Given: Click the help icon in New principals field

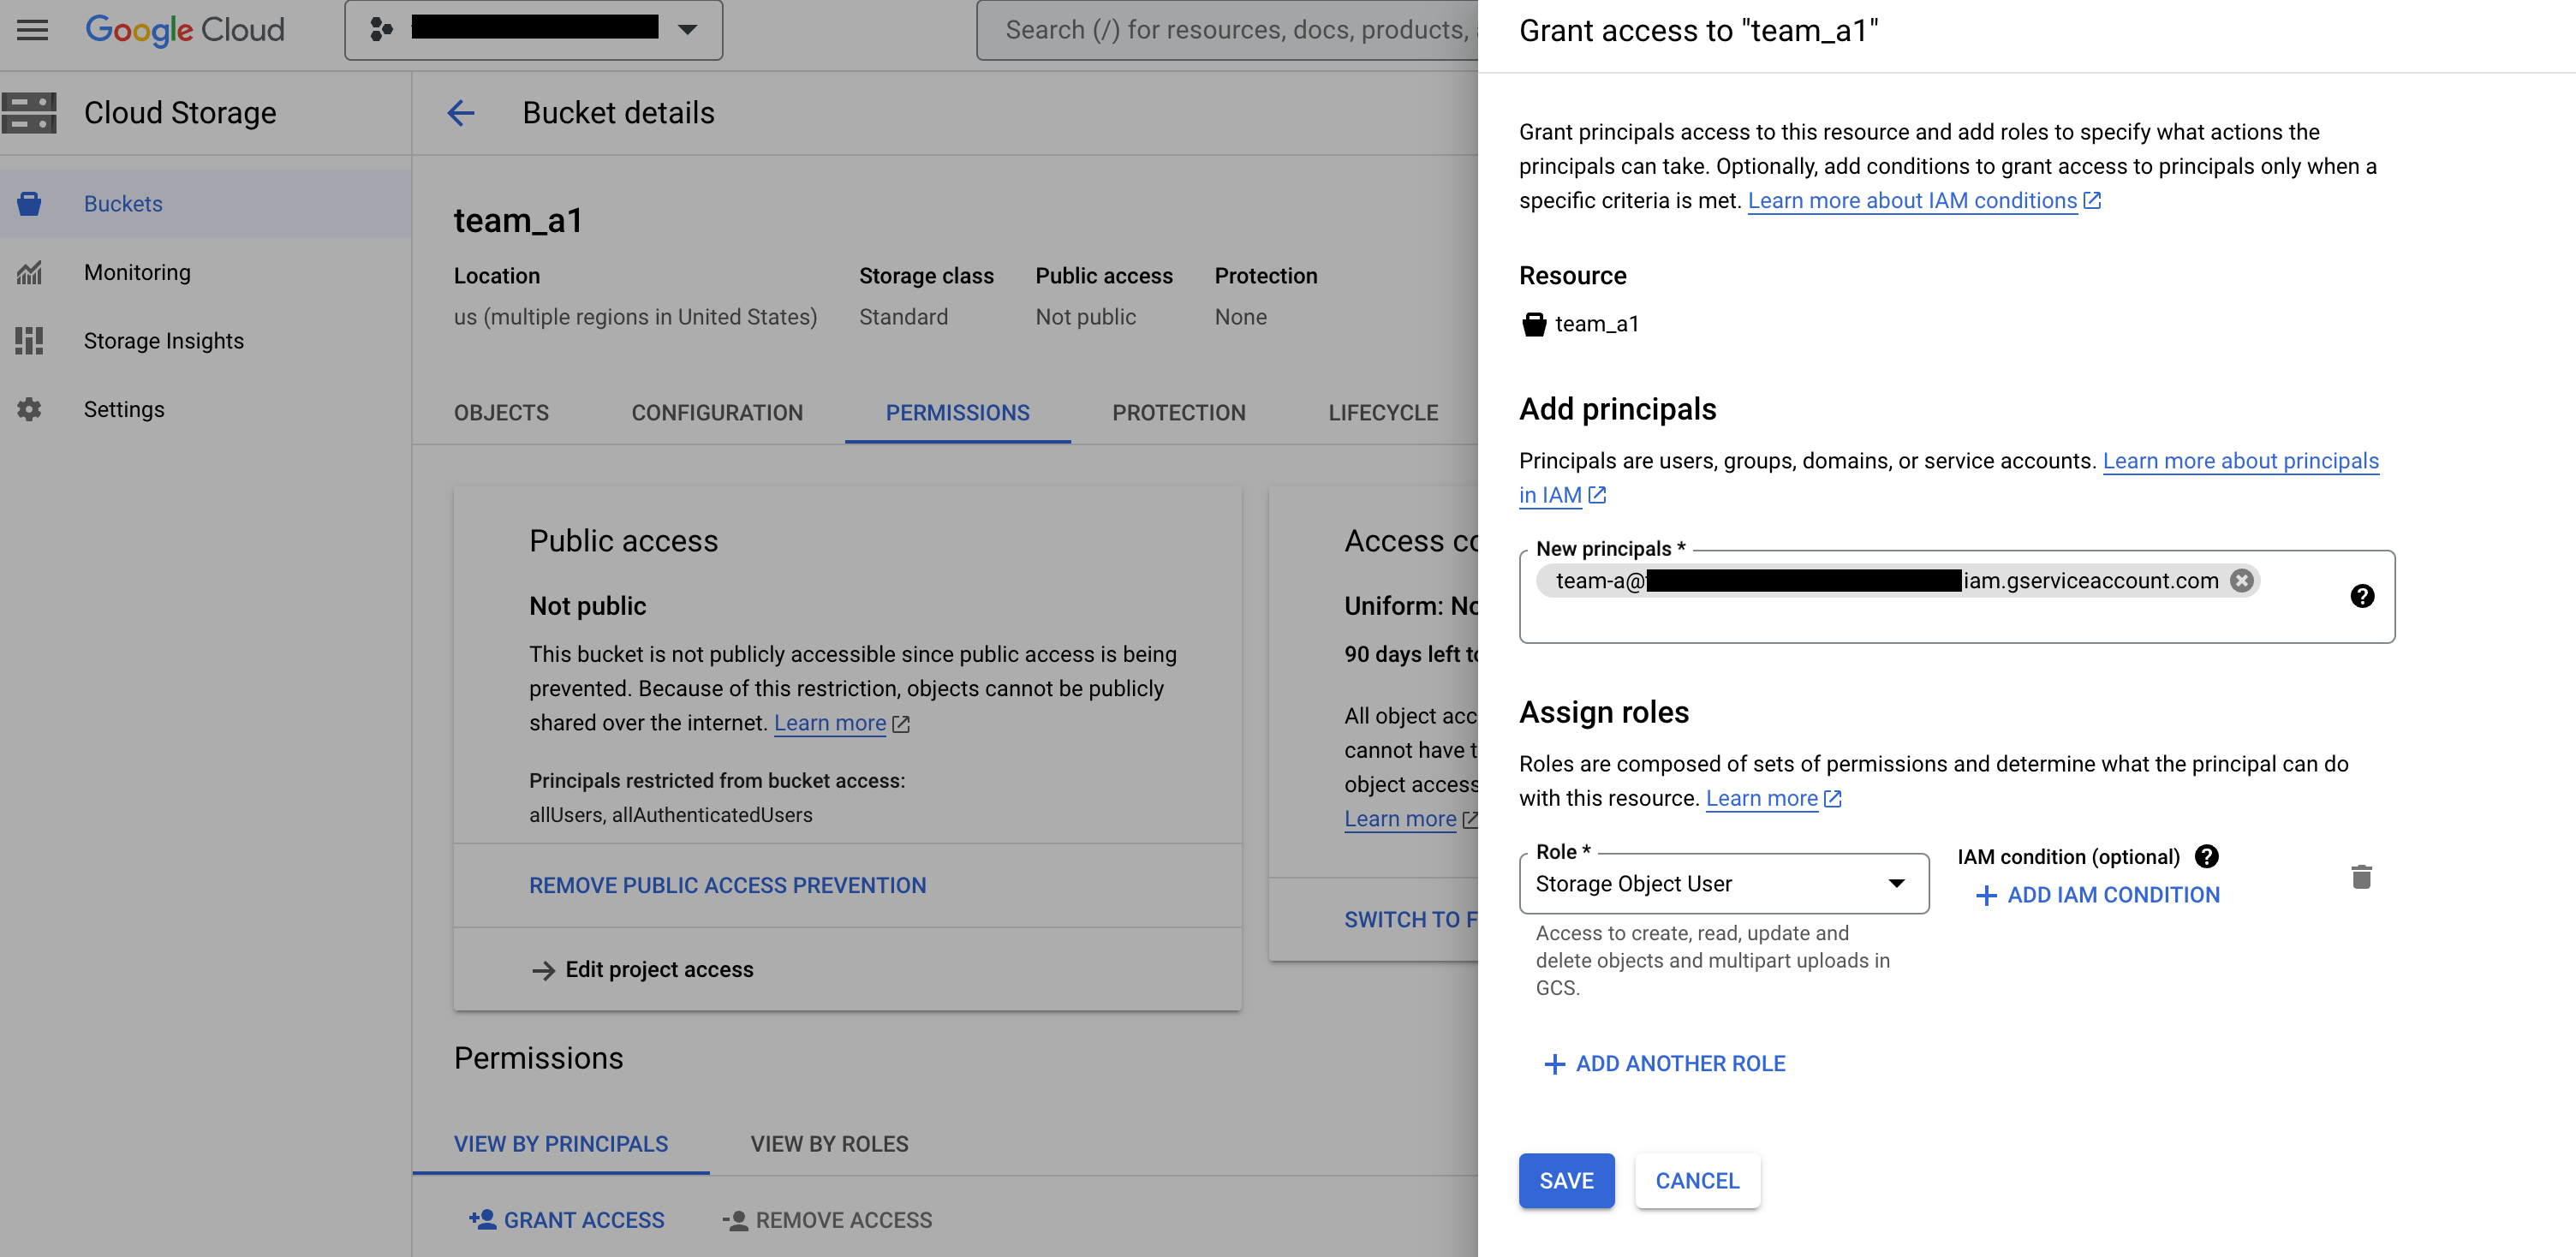Looking at the screenshot, I should point(2362,597).
